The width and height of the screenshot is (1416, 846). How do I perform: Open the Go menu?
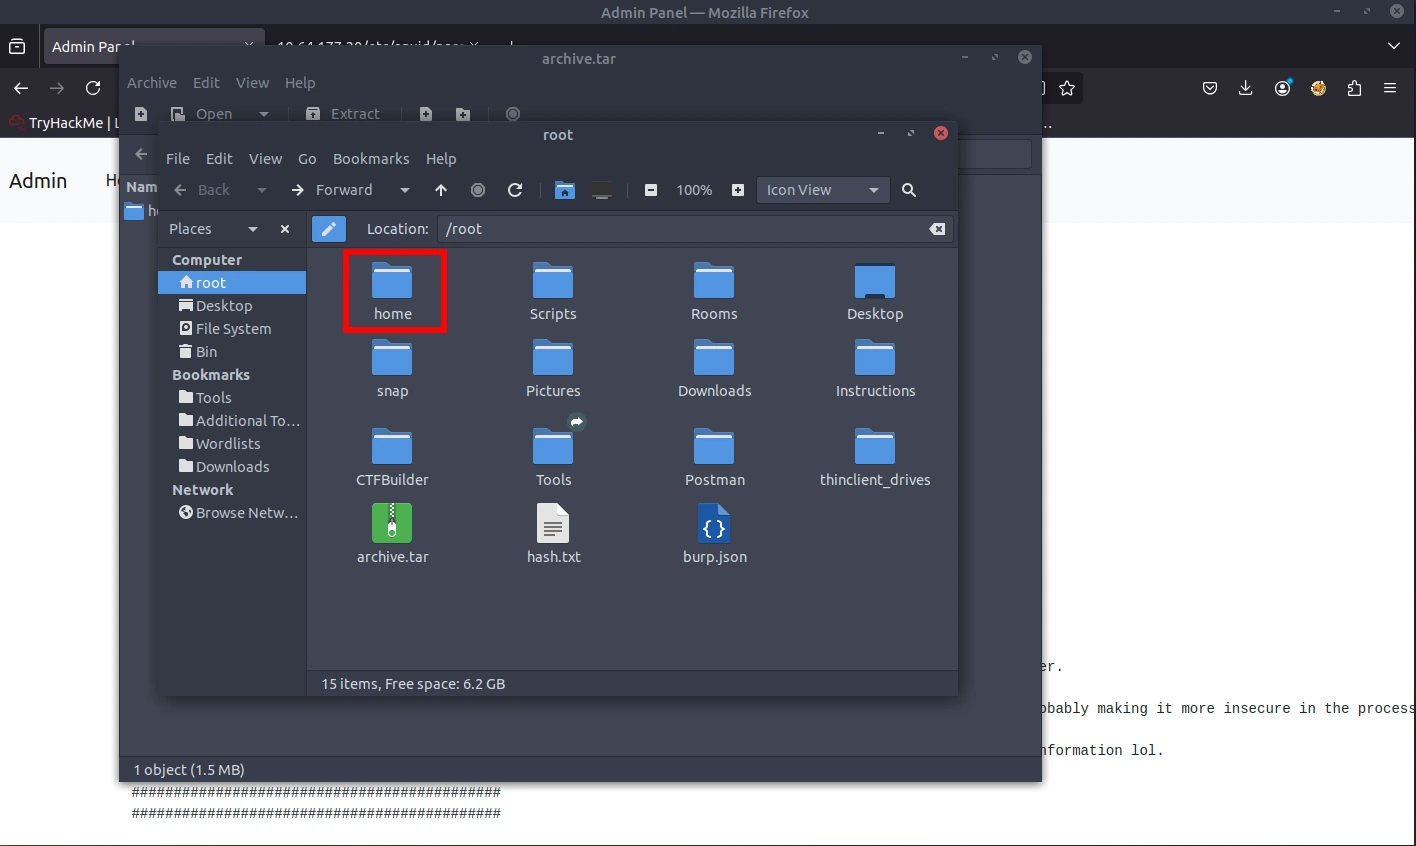coord(307,159)
